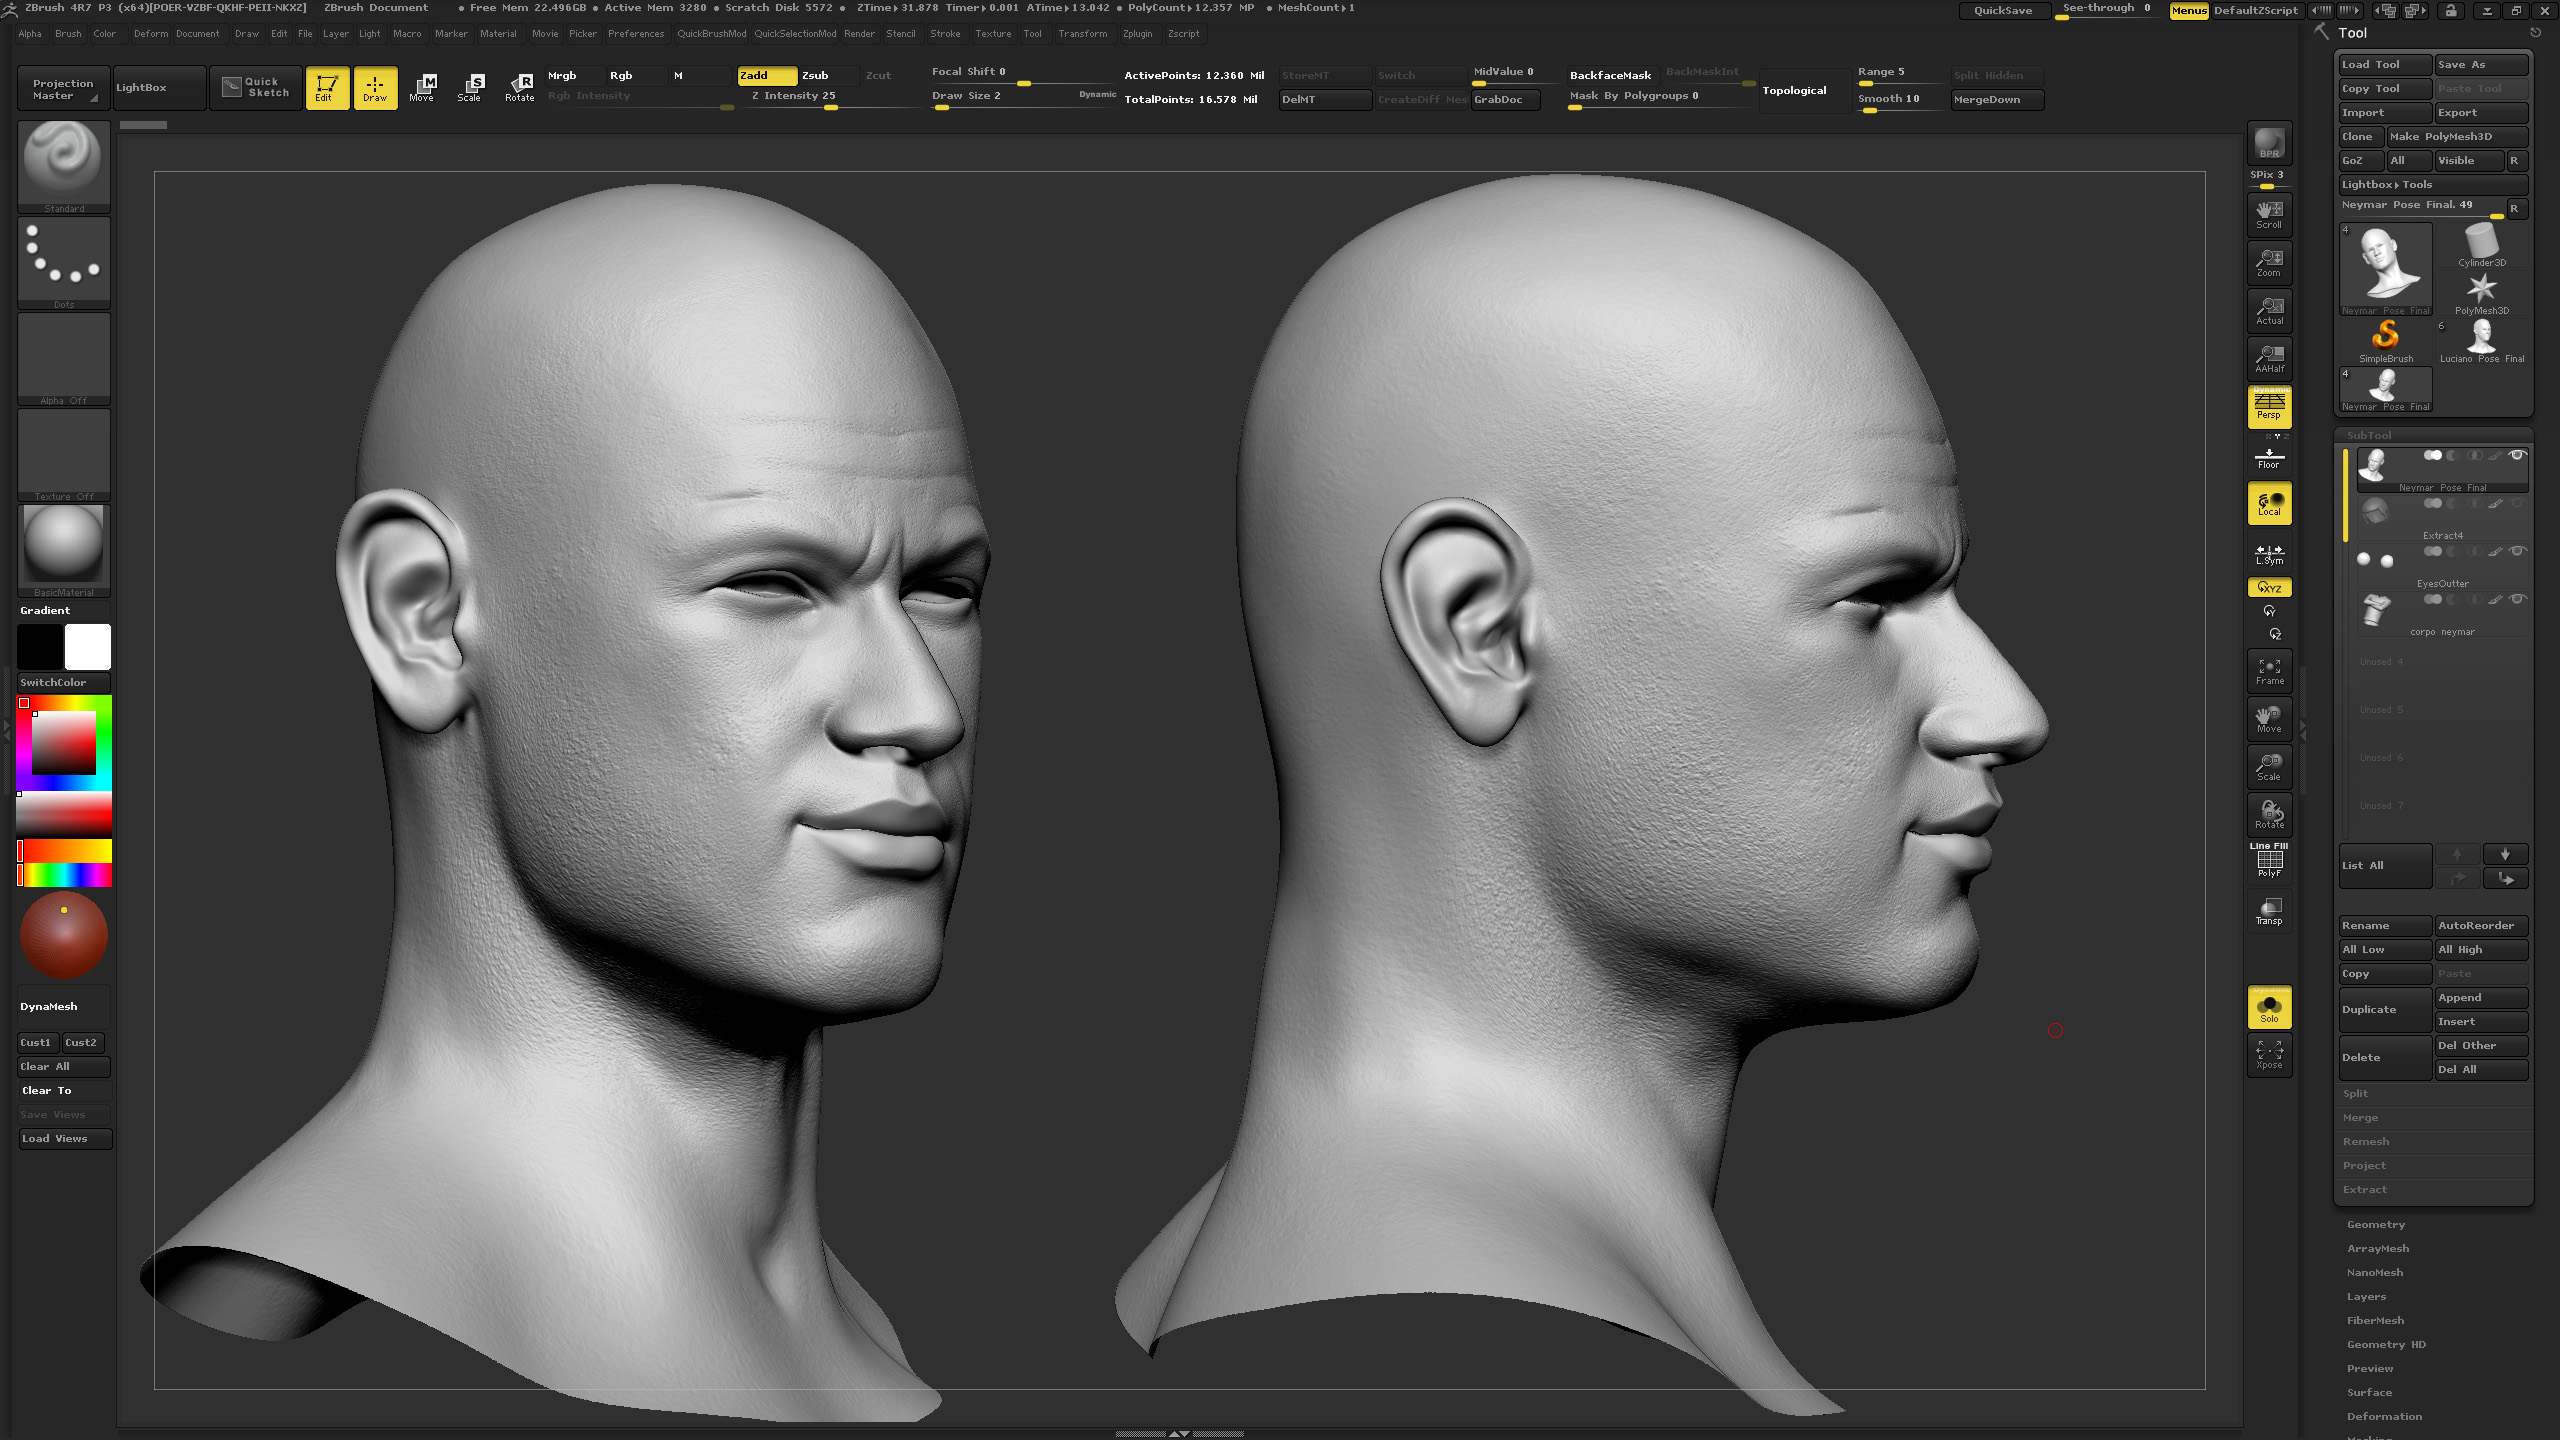This screenshot has height=1440, width=2560.
Task: Expand the Layers section in Tool palette
Action: click(x=2366, y=1297)
